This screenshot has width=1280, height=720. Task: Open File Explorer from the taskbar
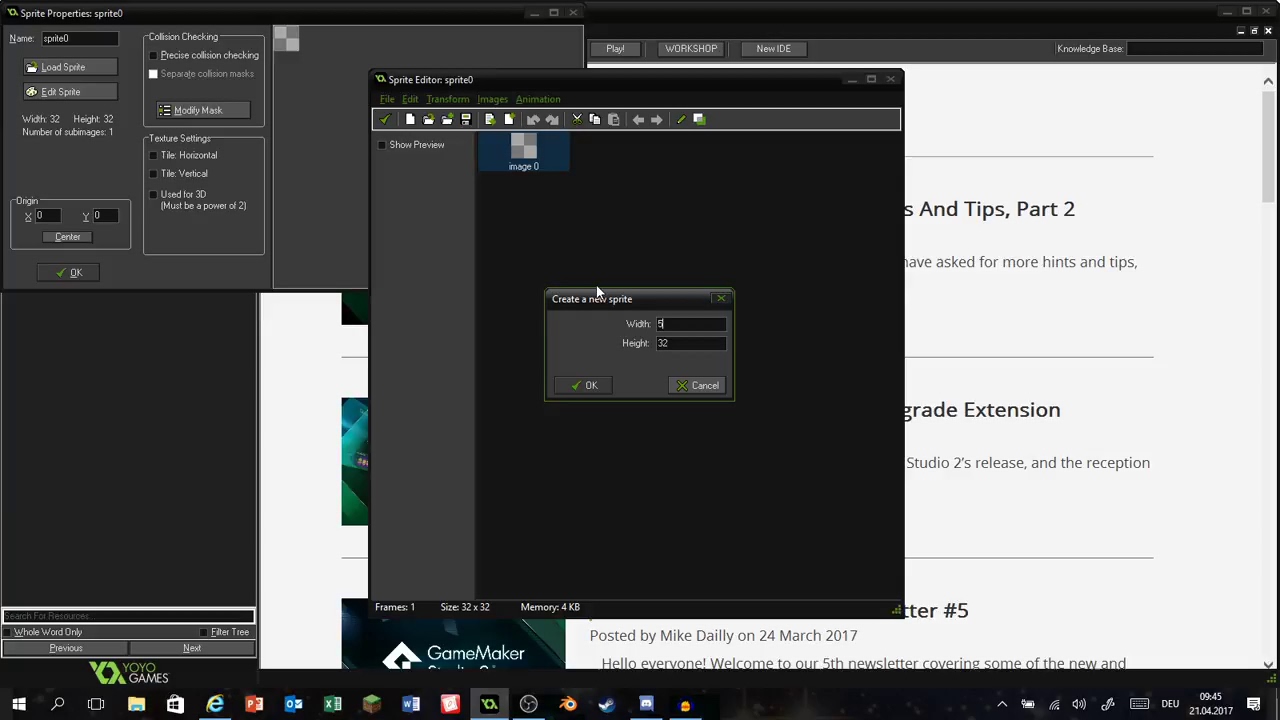coord(136,705)
